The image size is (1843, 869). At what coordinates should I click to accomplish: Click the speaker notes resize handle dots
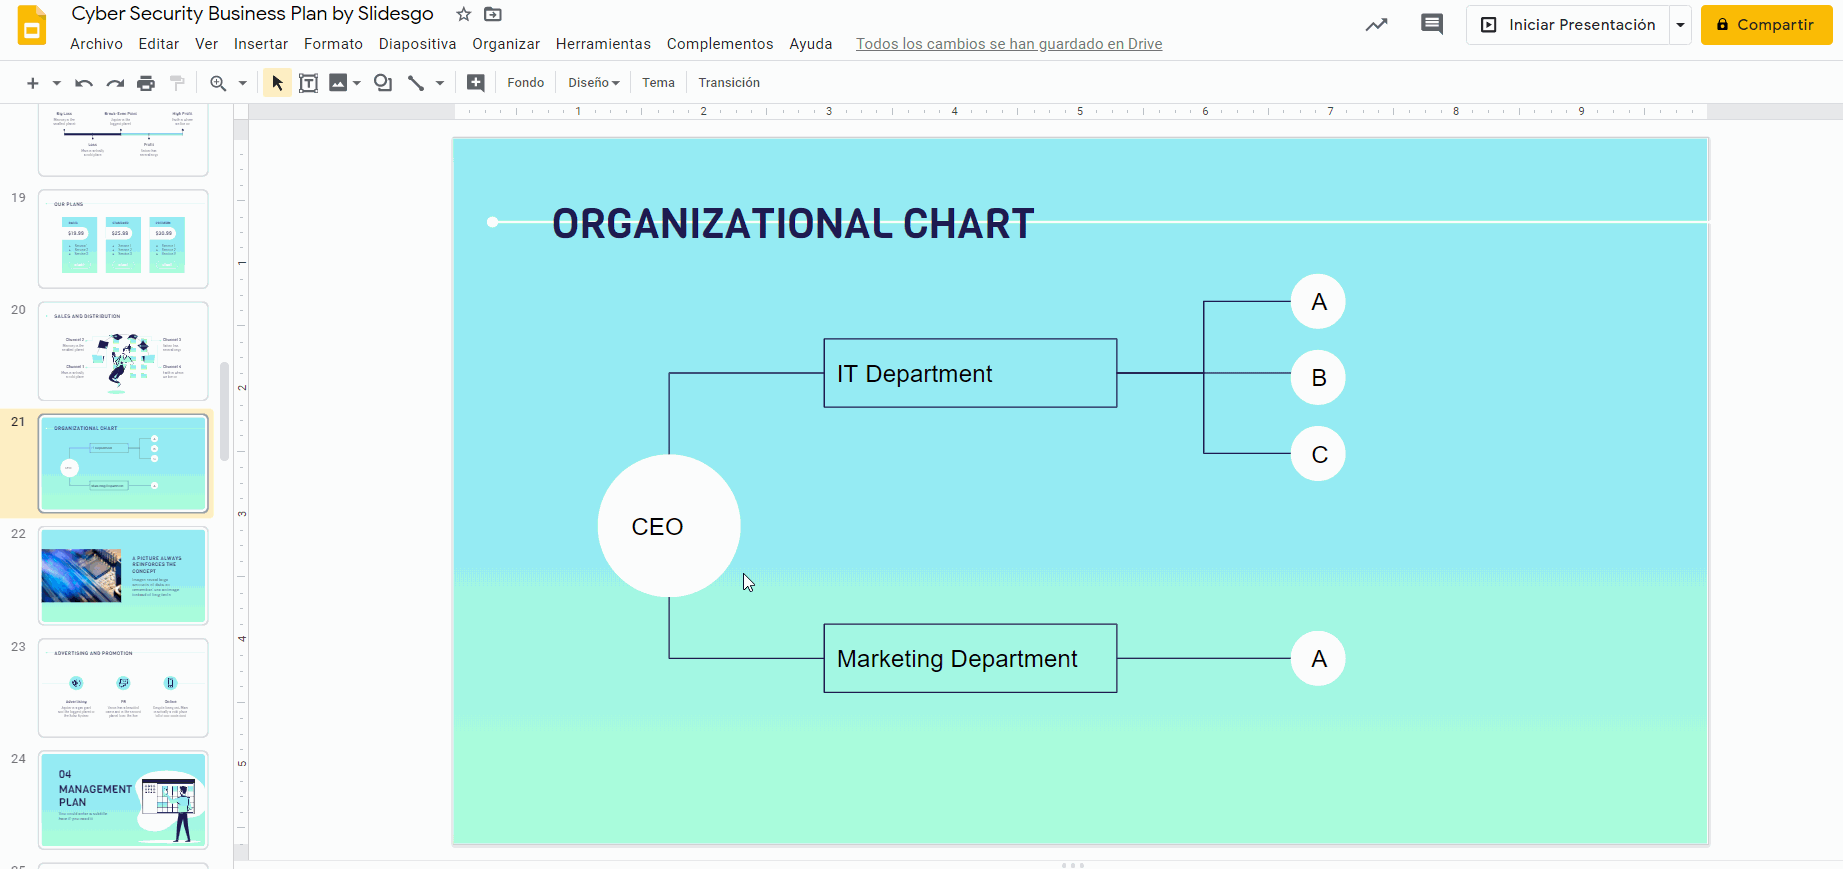click(1073, 864)
